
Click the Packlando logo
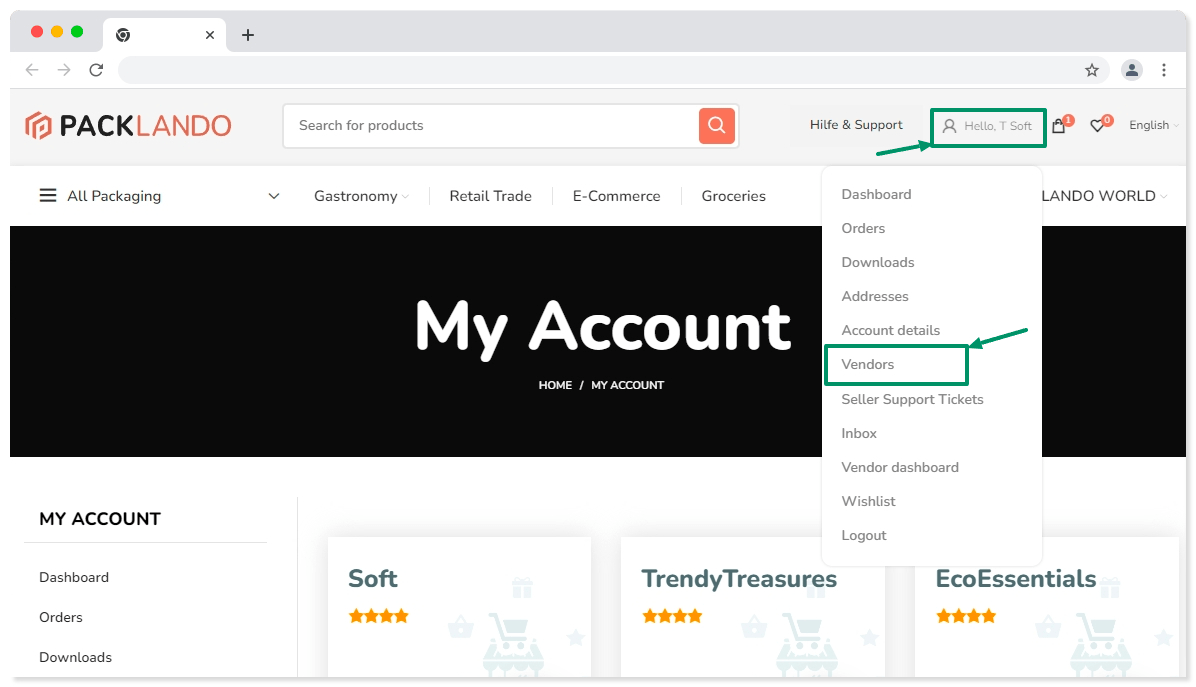[128, 126]
